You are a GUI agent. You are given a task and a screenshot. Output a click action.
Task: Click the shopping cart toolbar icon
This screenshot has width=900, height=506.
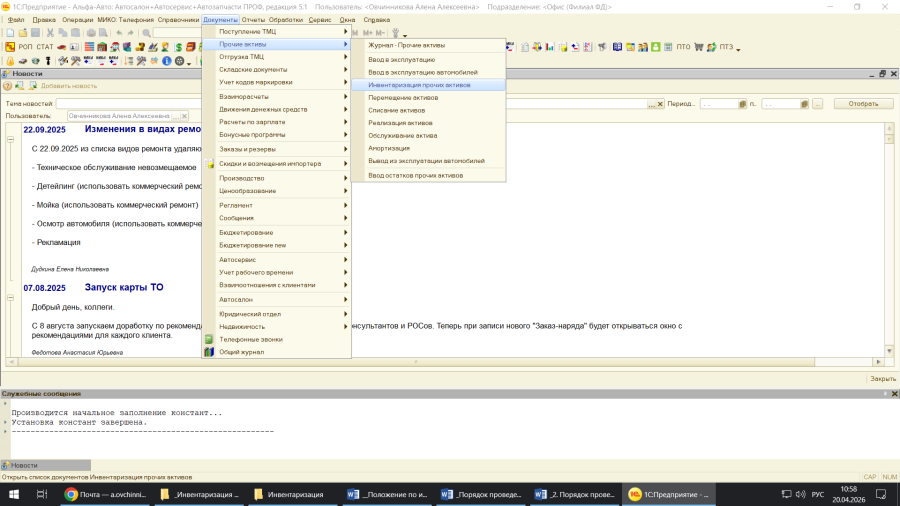[699, 47]
